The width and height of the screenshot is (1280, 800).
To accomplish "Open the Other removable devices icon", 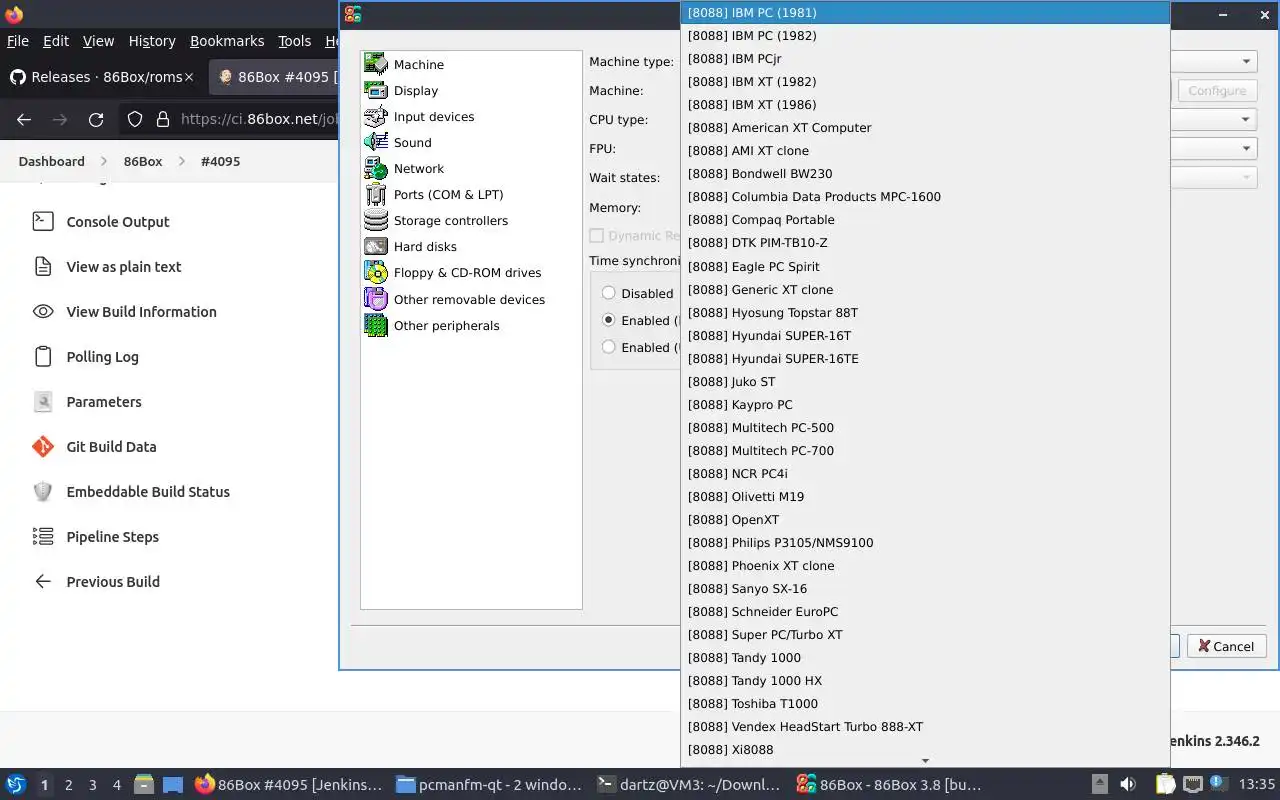I will [x=376, y=298].
